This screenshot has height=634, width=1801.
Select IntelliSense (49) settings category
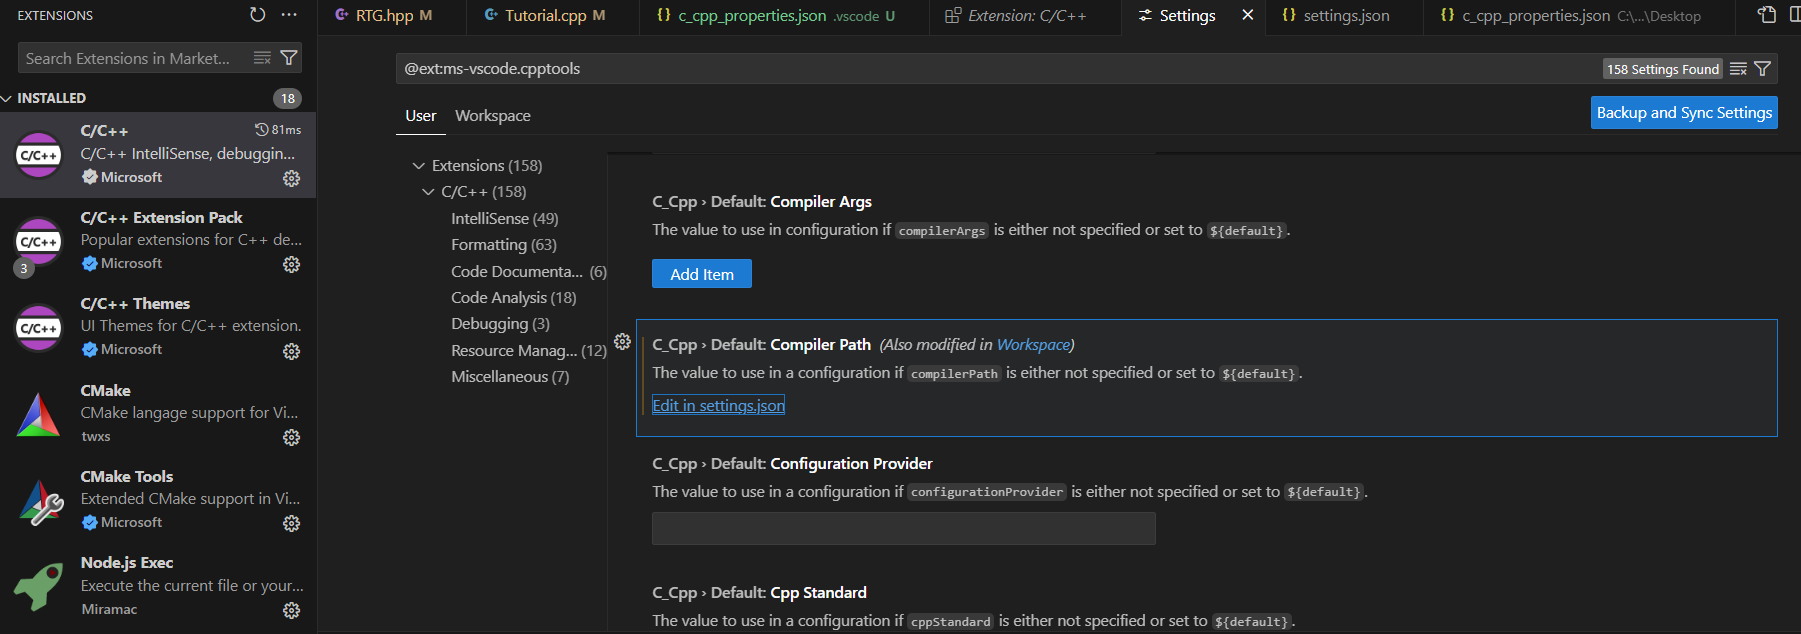504,219
